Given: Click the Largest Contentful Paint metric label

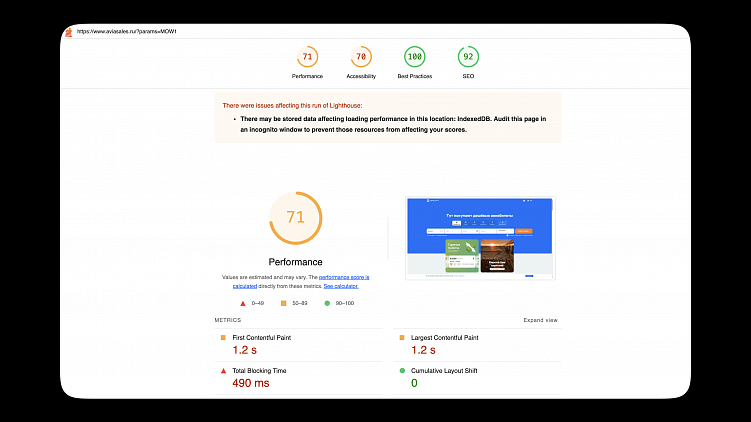Looking at the screenshot, I should (444, 338).
